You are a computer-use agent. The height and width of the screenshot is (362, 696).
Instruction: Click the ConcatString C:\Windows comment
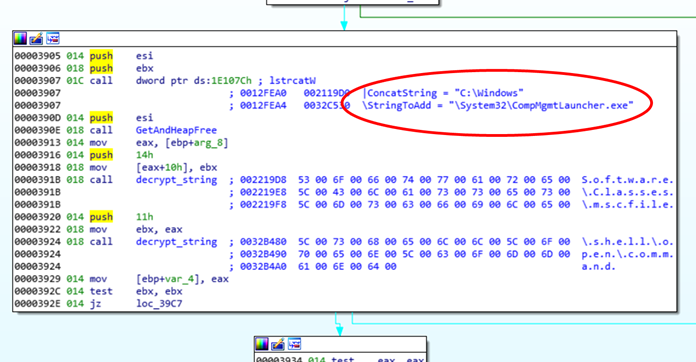click(x=443, y=93)
